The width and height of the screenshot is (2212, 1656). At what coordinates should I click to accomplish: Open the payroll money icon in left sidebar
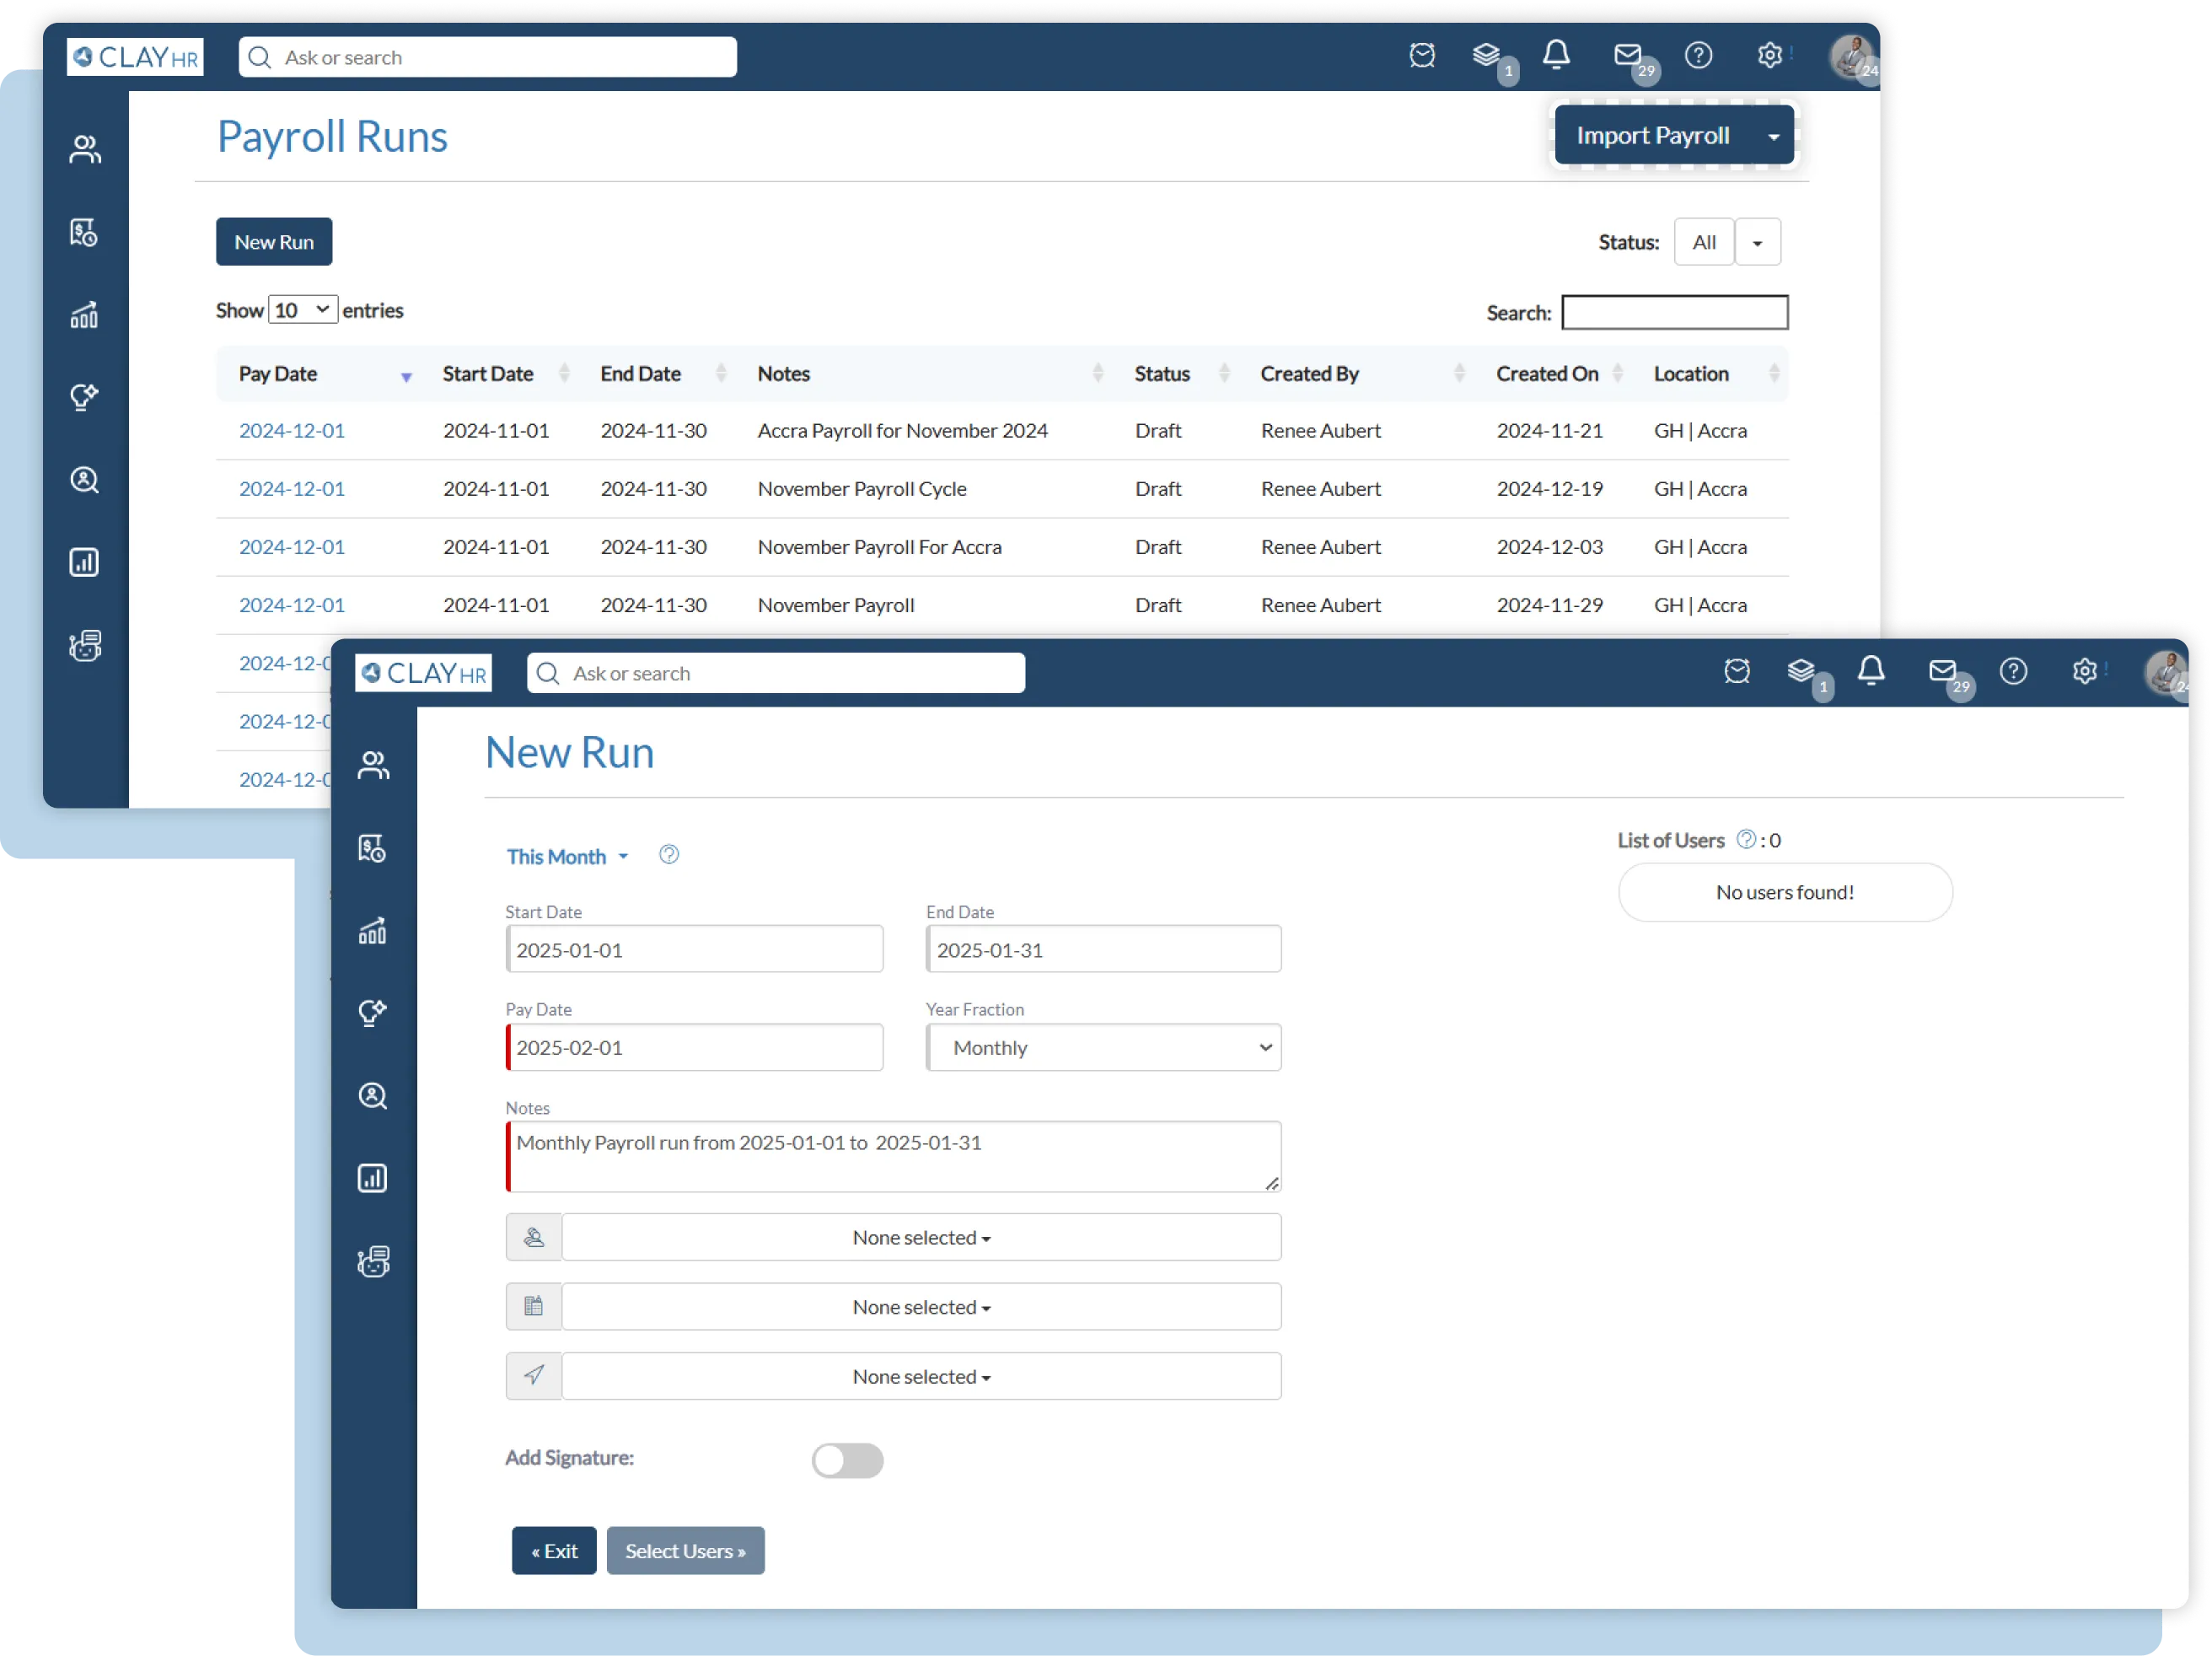coord(84,233)
